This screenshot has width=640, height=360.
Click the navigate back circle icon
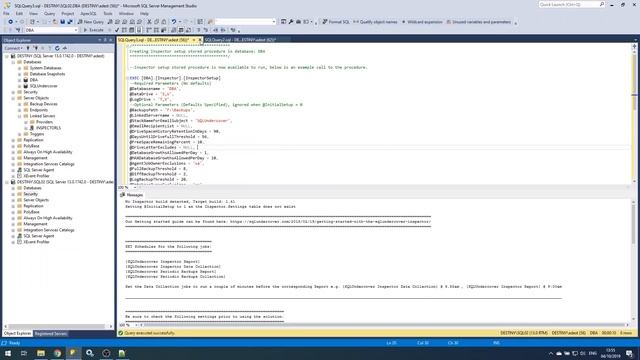[x=11, y=22]
